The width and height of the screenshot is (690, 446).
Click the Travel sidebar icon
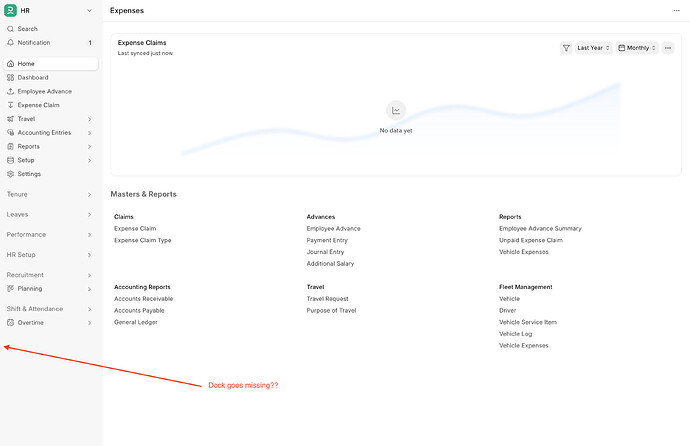tap(11, 119)
